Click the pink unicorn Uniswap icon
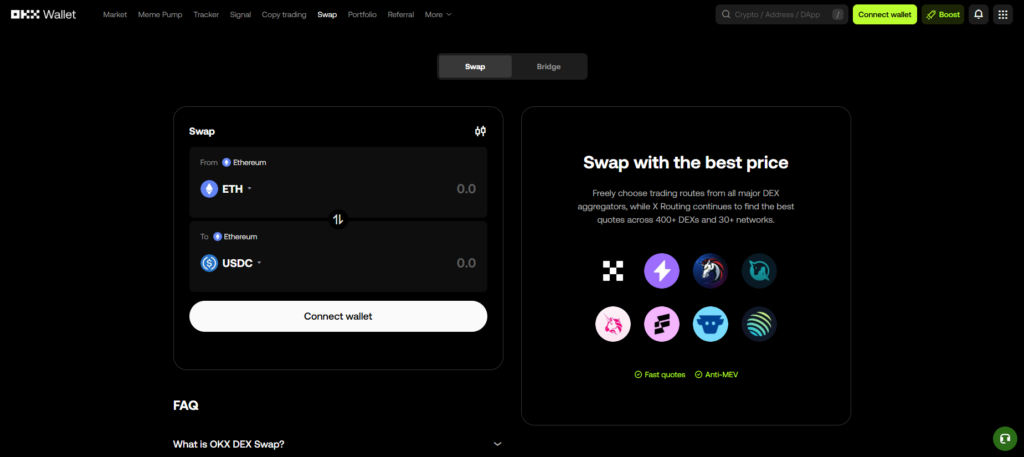The width and height of the screenshot is (1024, 457). (x=613, y=324)
